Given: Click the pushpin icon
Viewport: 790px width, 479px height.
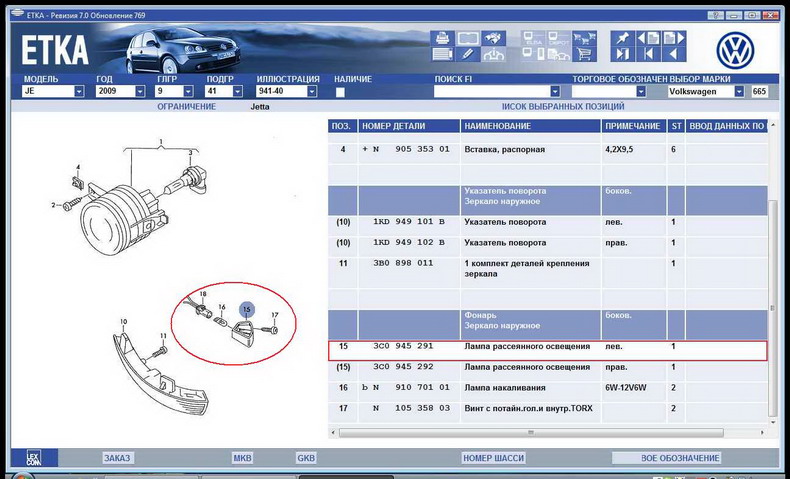Looking at the screenshot, I should pos(623,38).
